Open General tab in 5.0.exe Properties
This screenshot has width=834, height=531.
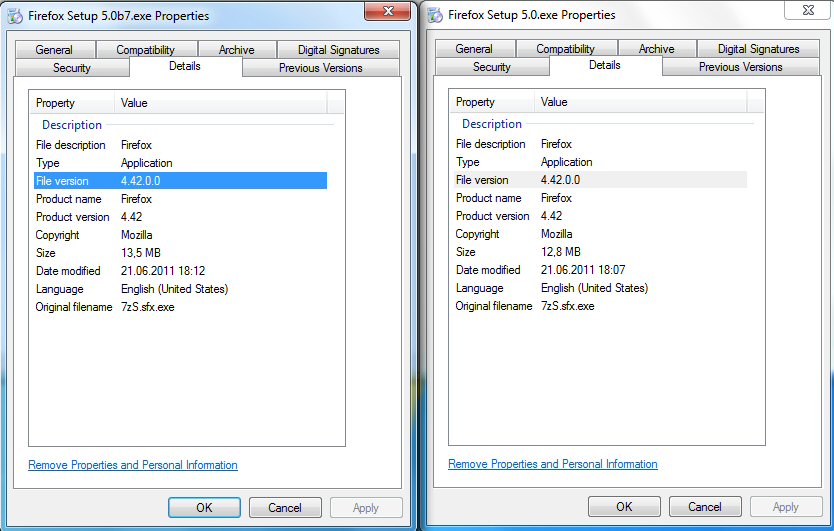[475, 48]
